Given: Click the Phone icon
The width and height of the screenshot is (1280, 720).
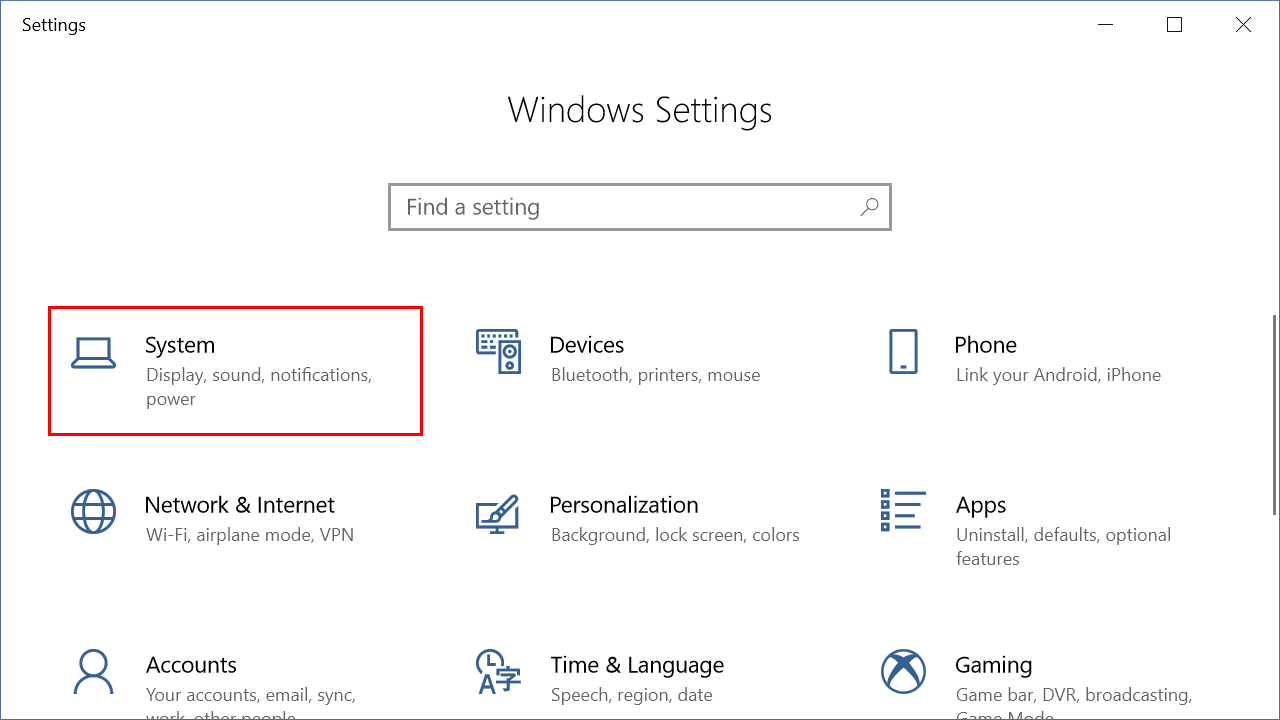Looking at the screenshot, I should 902,352.
